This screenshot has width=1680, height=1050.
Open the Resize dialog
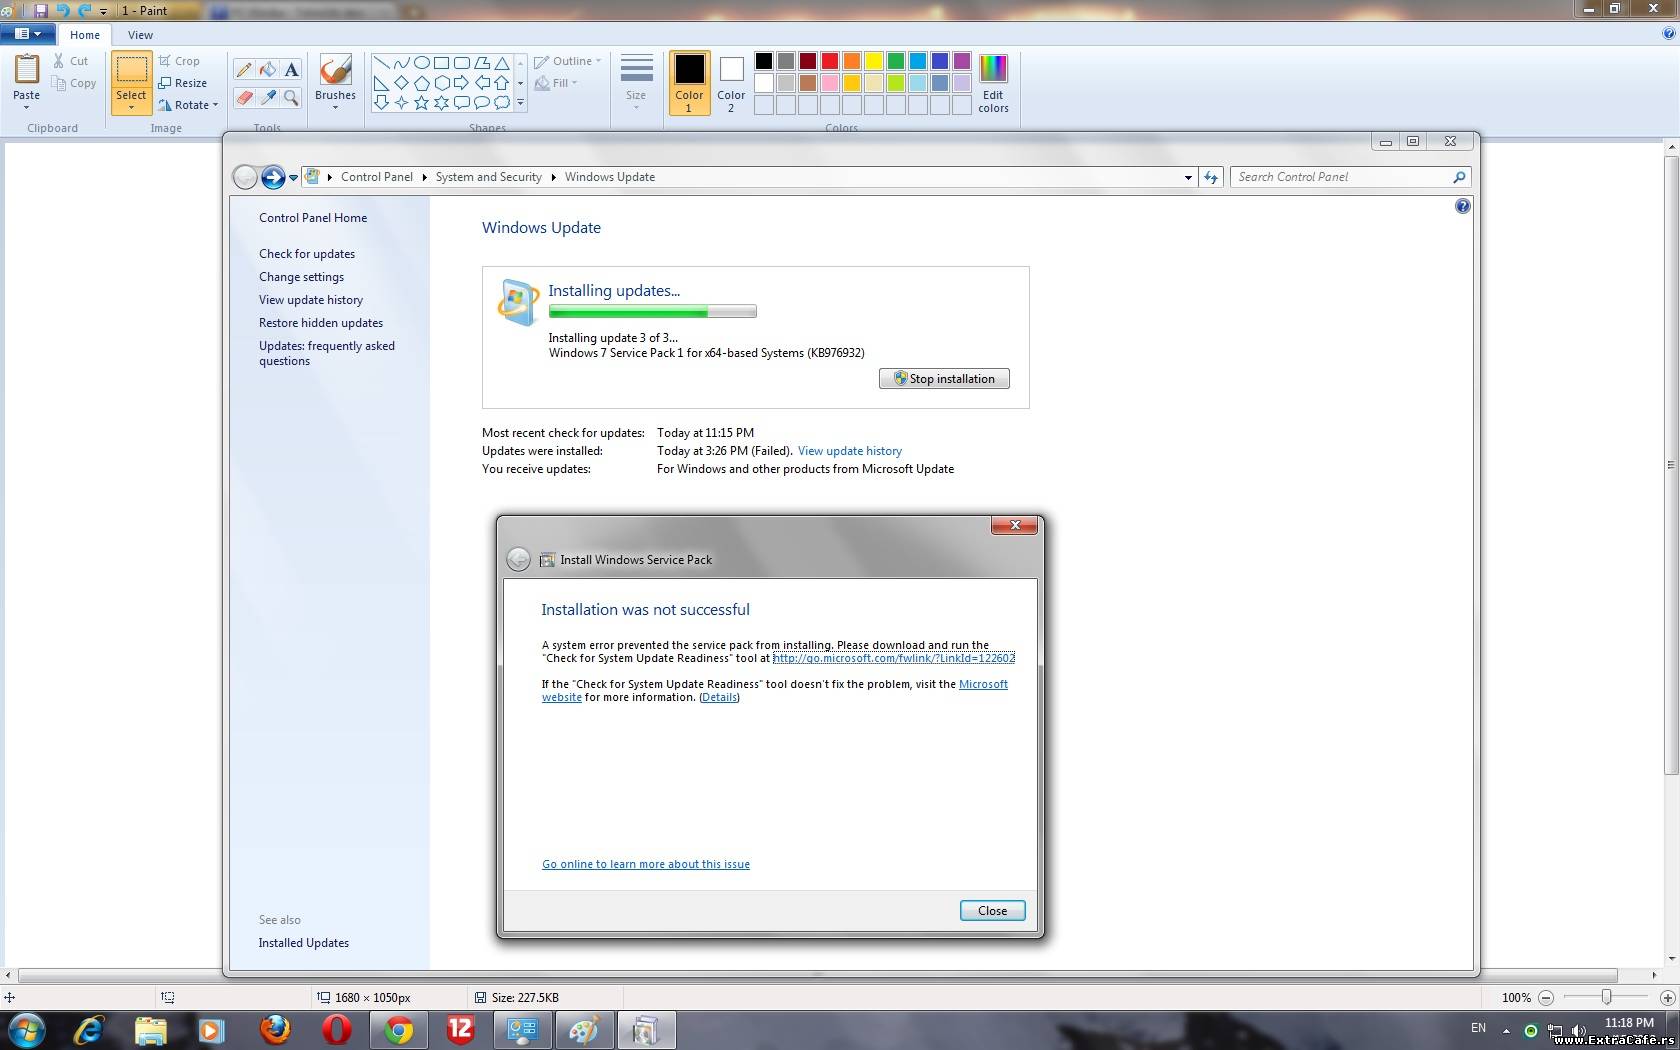point(182,83)
